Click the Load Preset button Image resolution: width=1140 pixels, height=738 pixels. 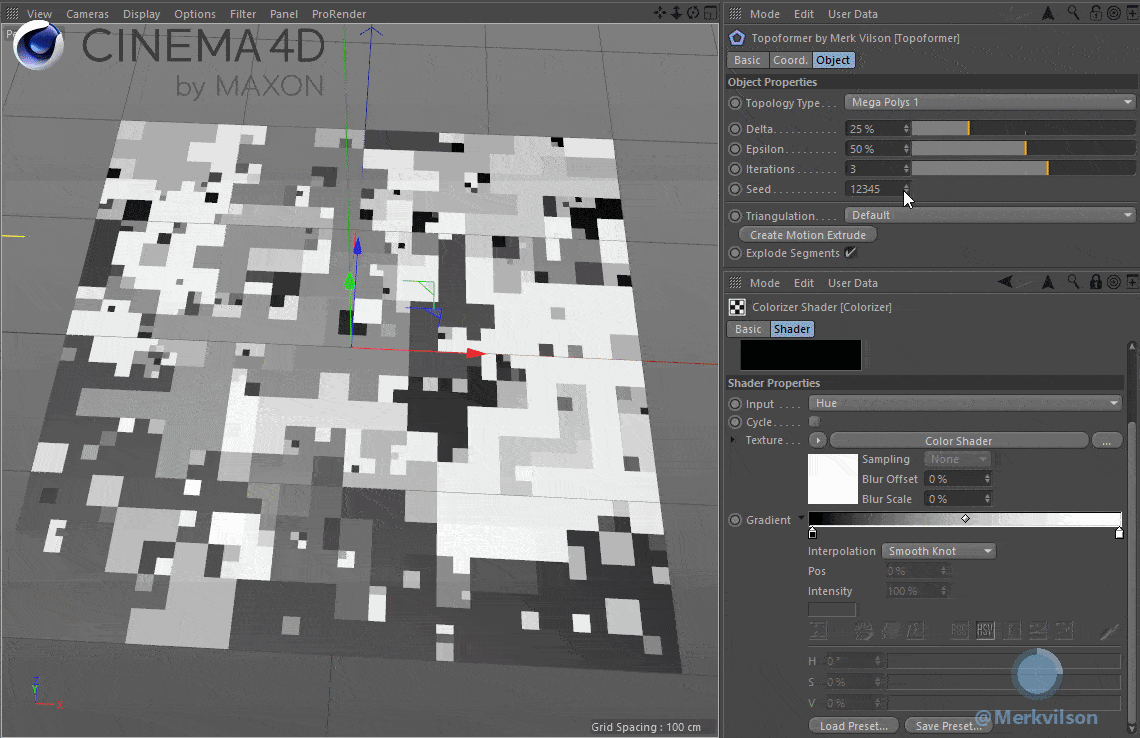852,726
